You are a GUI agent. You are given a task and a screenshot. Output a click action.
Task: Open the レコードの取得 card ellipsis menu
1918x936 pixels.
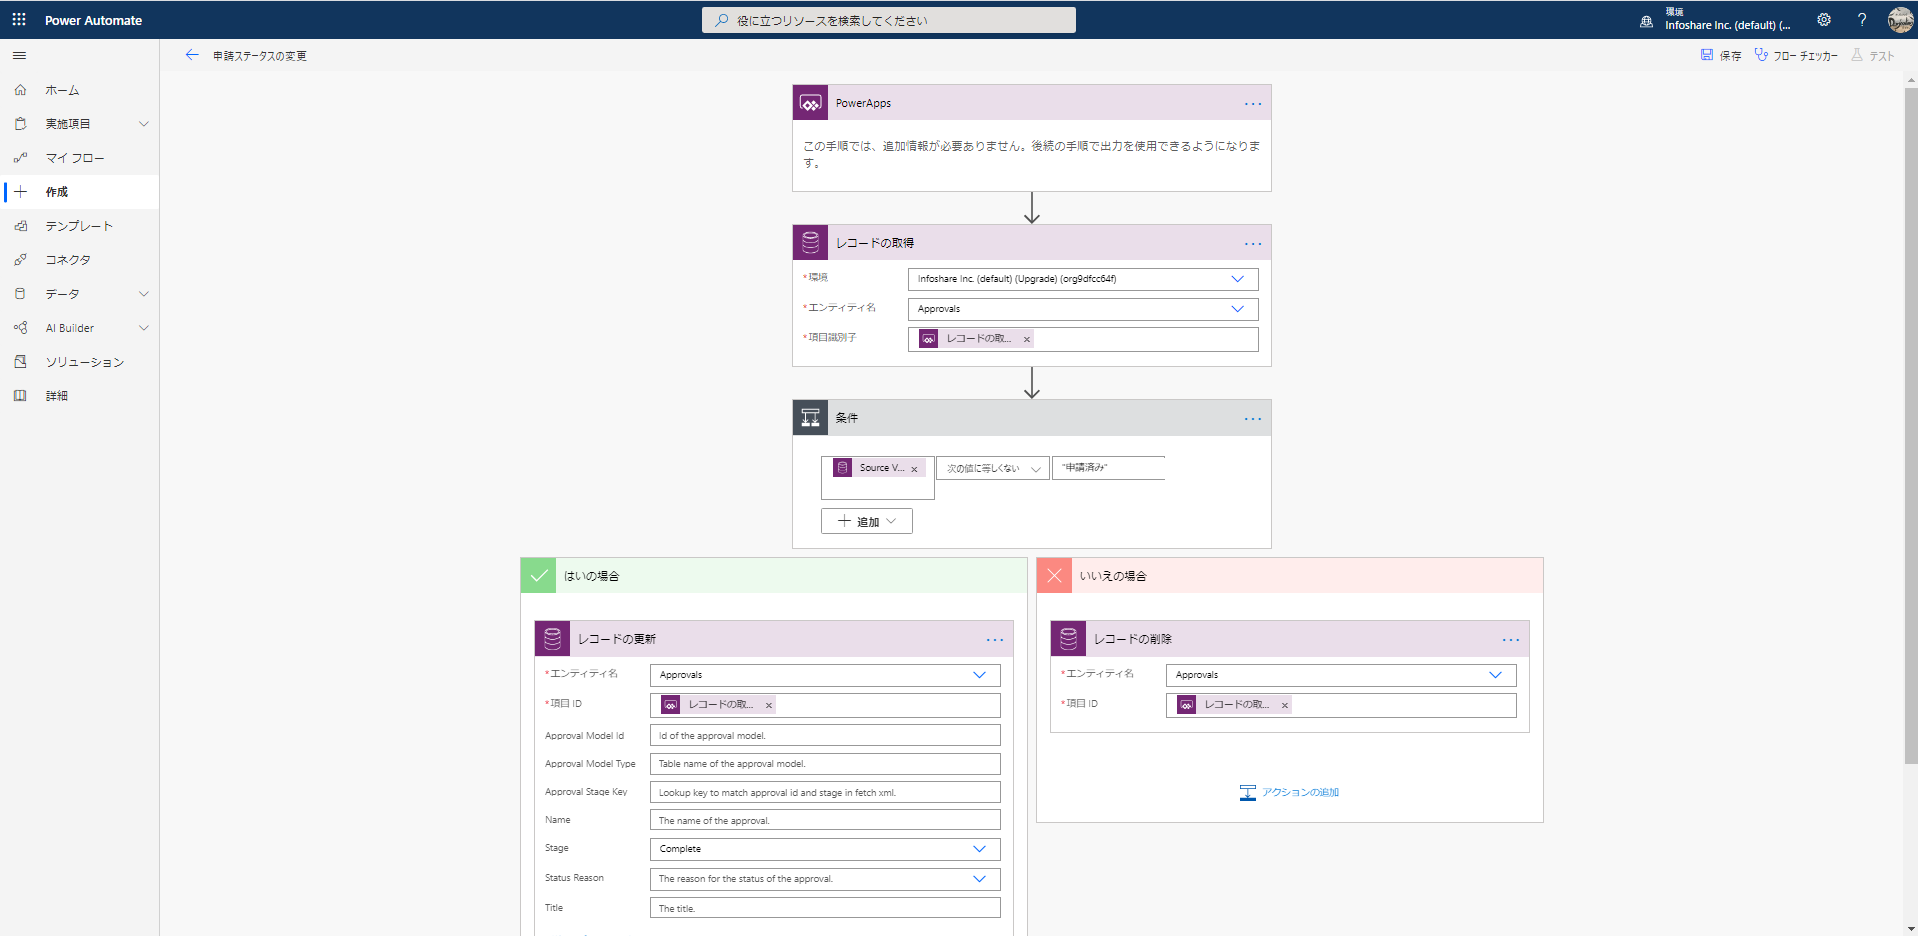pyautogui.click(x=1253, y=244)
